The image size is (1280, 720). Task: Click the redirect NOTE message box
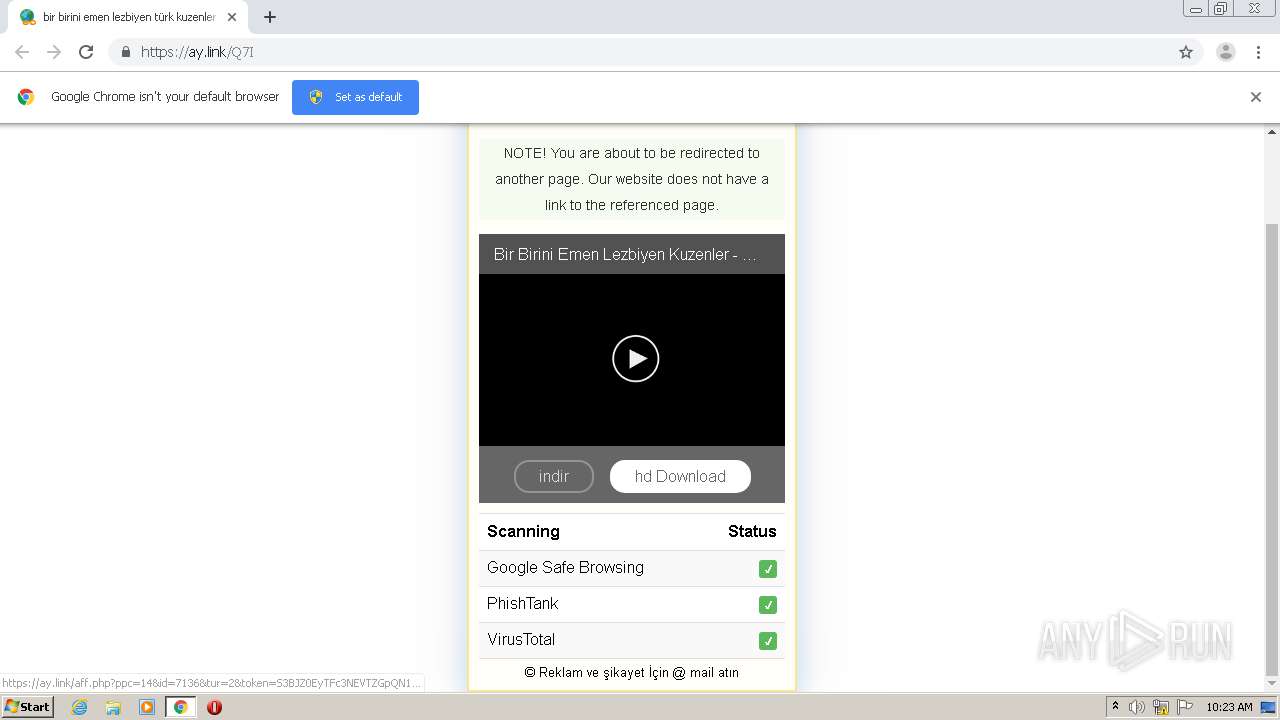pyautogui.click(x=632, y=179)
